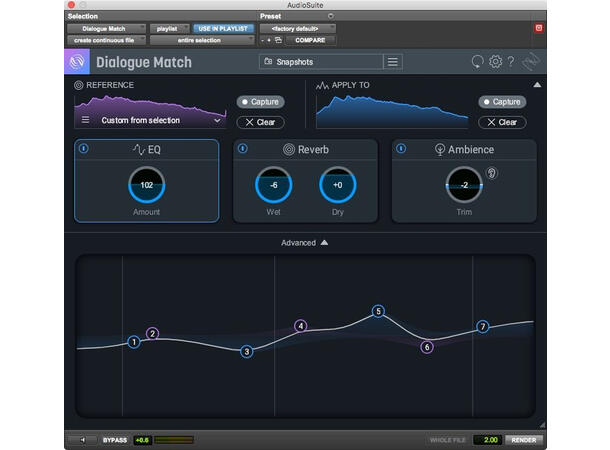Click Clear under REFERENCE
610x450 pixels.
click(x=260, y=122)
